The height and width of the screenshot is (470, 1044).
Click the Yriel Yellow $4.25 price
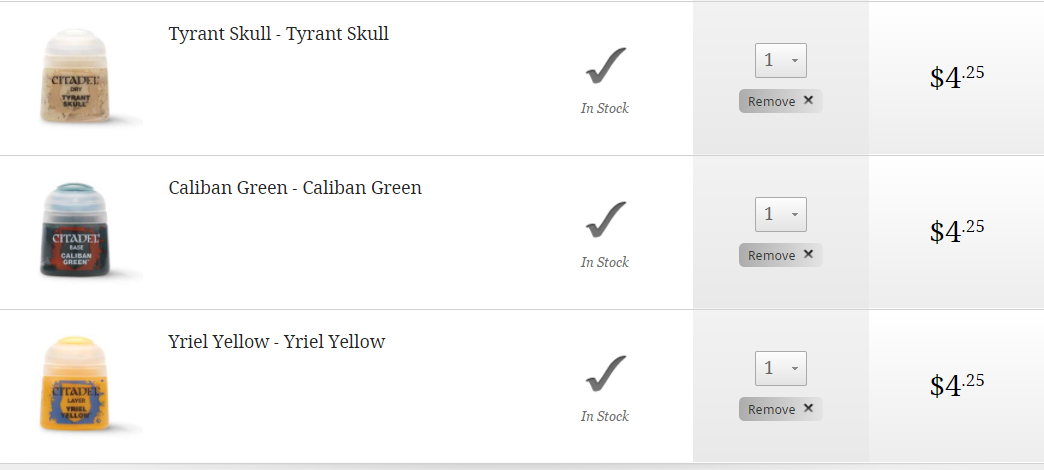[x=957, y=385]
